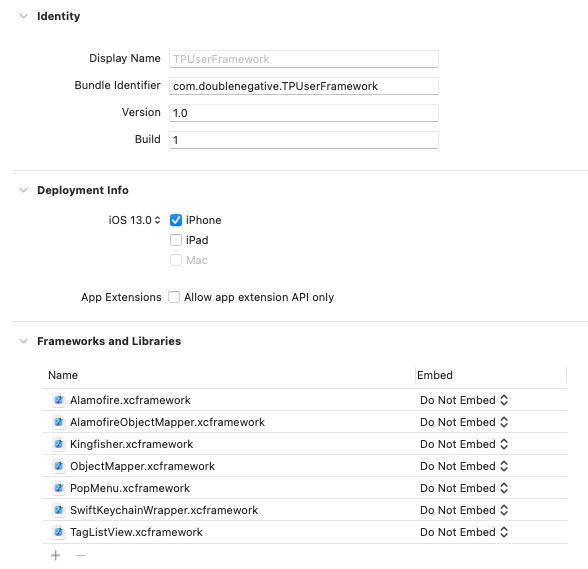Change Embed option for PopMenu.xcframework
Image resolution: width=588 pixels, height=569 pixels.
pos(464,488)
